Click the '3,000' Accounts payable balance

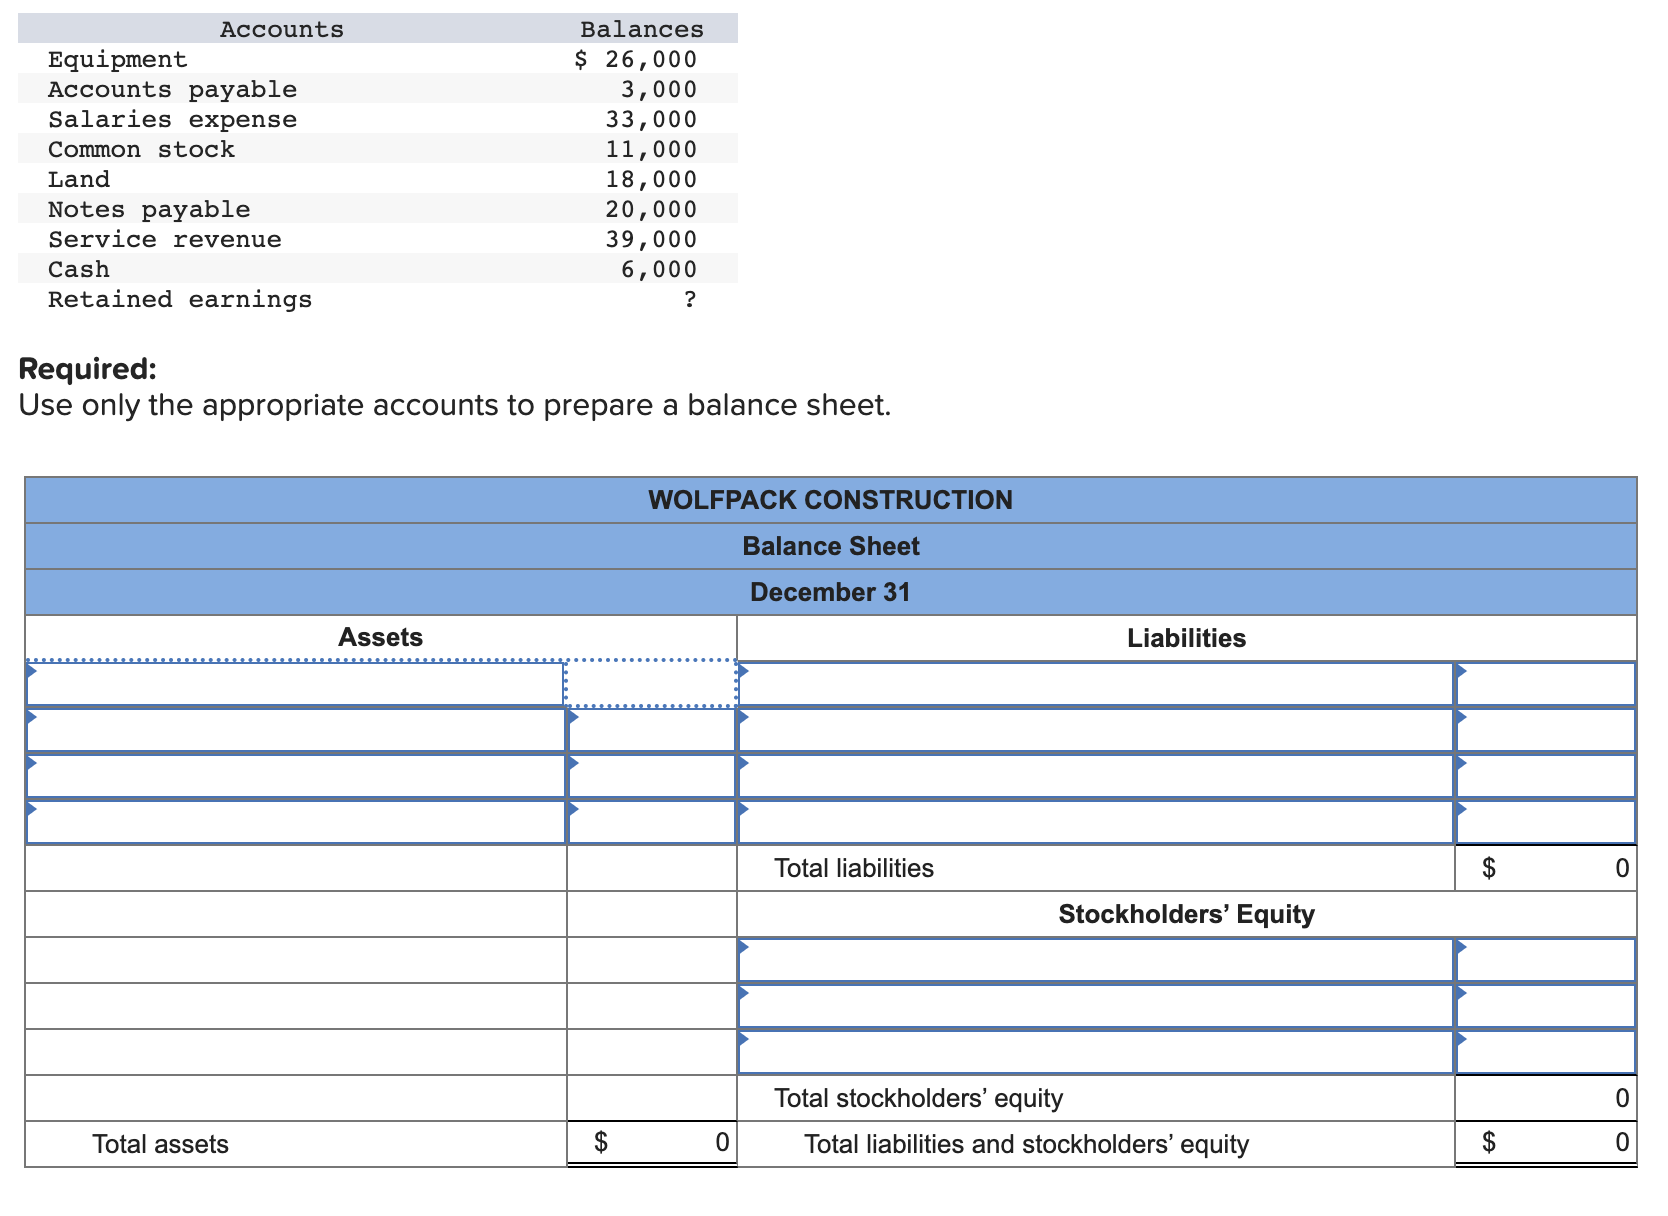[659, 90]
